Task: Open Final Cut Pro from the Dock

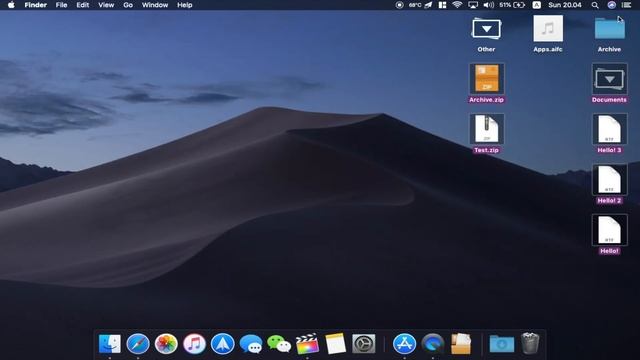Action: 307,344
